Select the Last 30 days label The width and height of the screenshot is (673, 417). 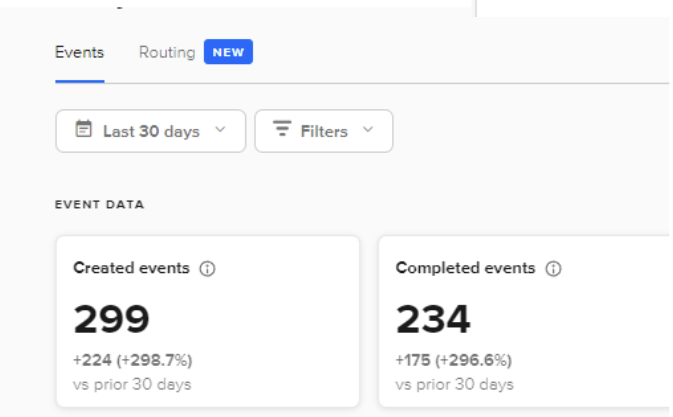coord(151,131)
